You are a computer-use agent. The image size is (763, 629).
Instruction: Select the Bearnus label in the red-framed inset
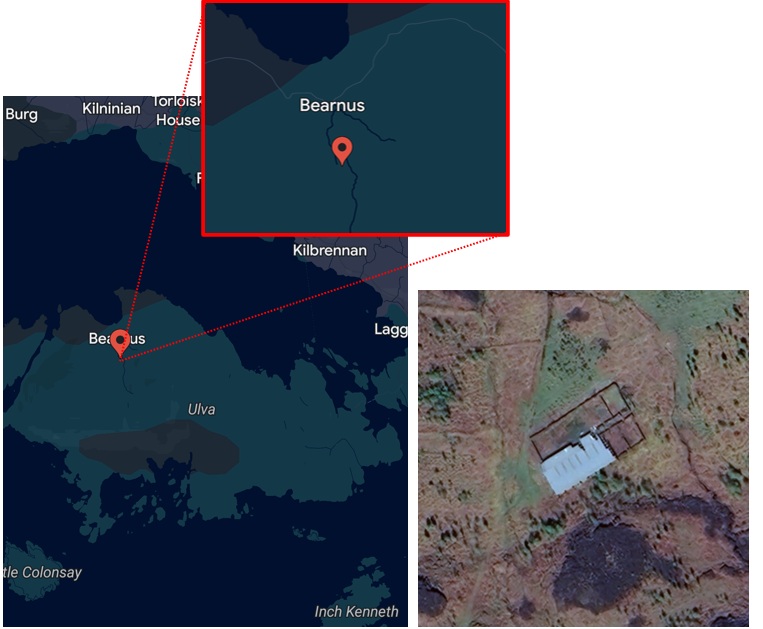point(332,105)
